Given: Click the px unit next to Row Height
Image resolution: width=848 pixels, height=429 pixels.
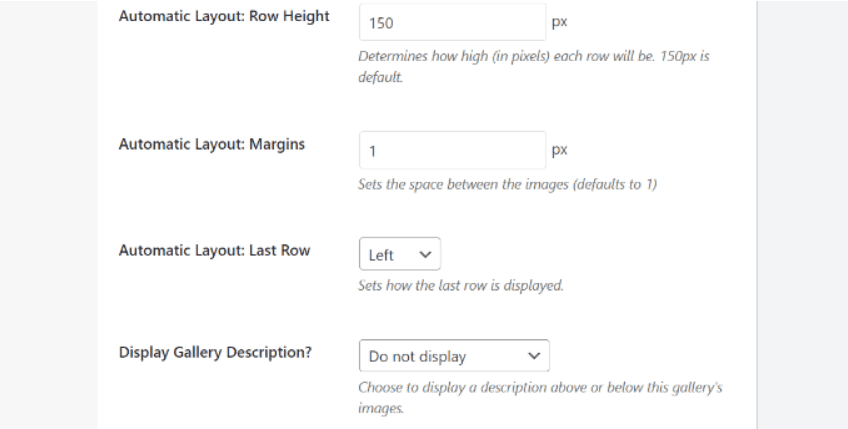Looking at the screenshot, I should [559, 21].
